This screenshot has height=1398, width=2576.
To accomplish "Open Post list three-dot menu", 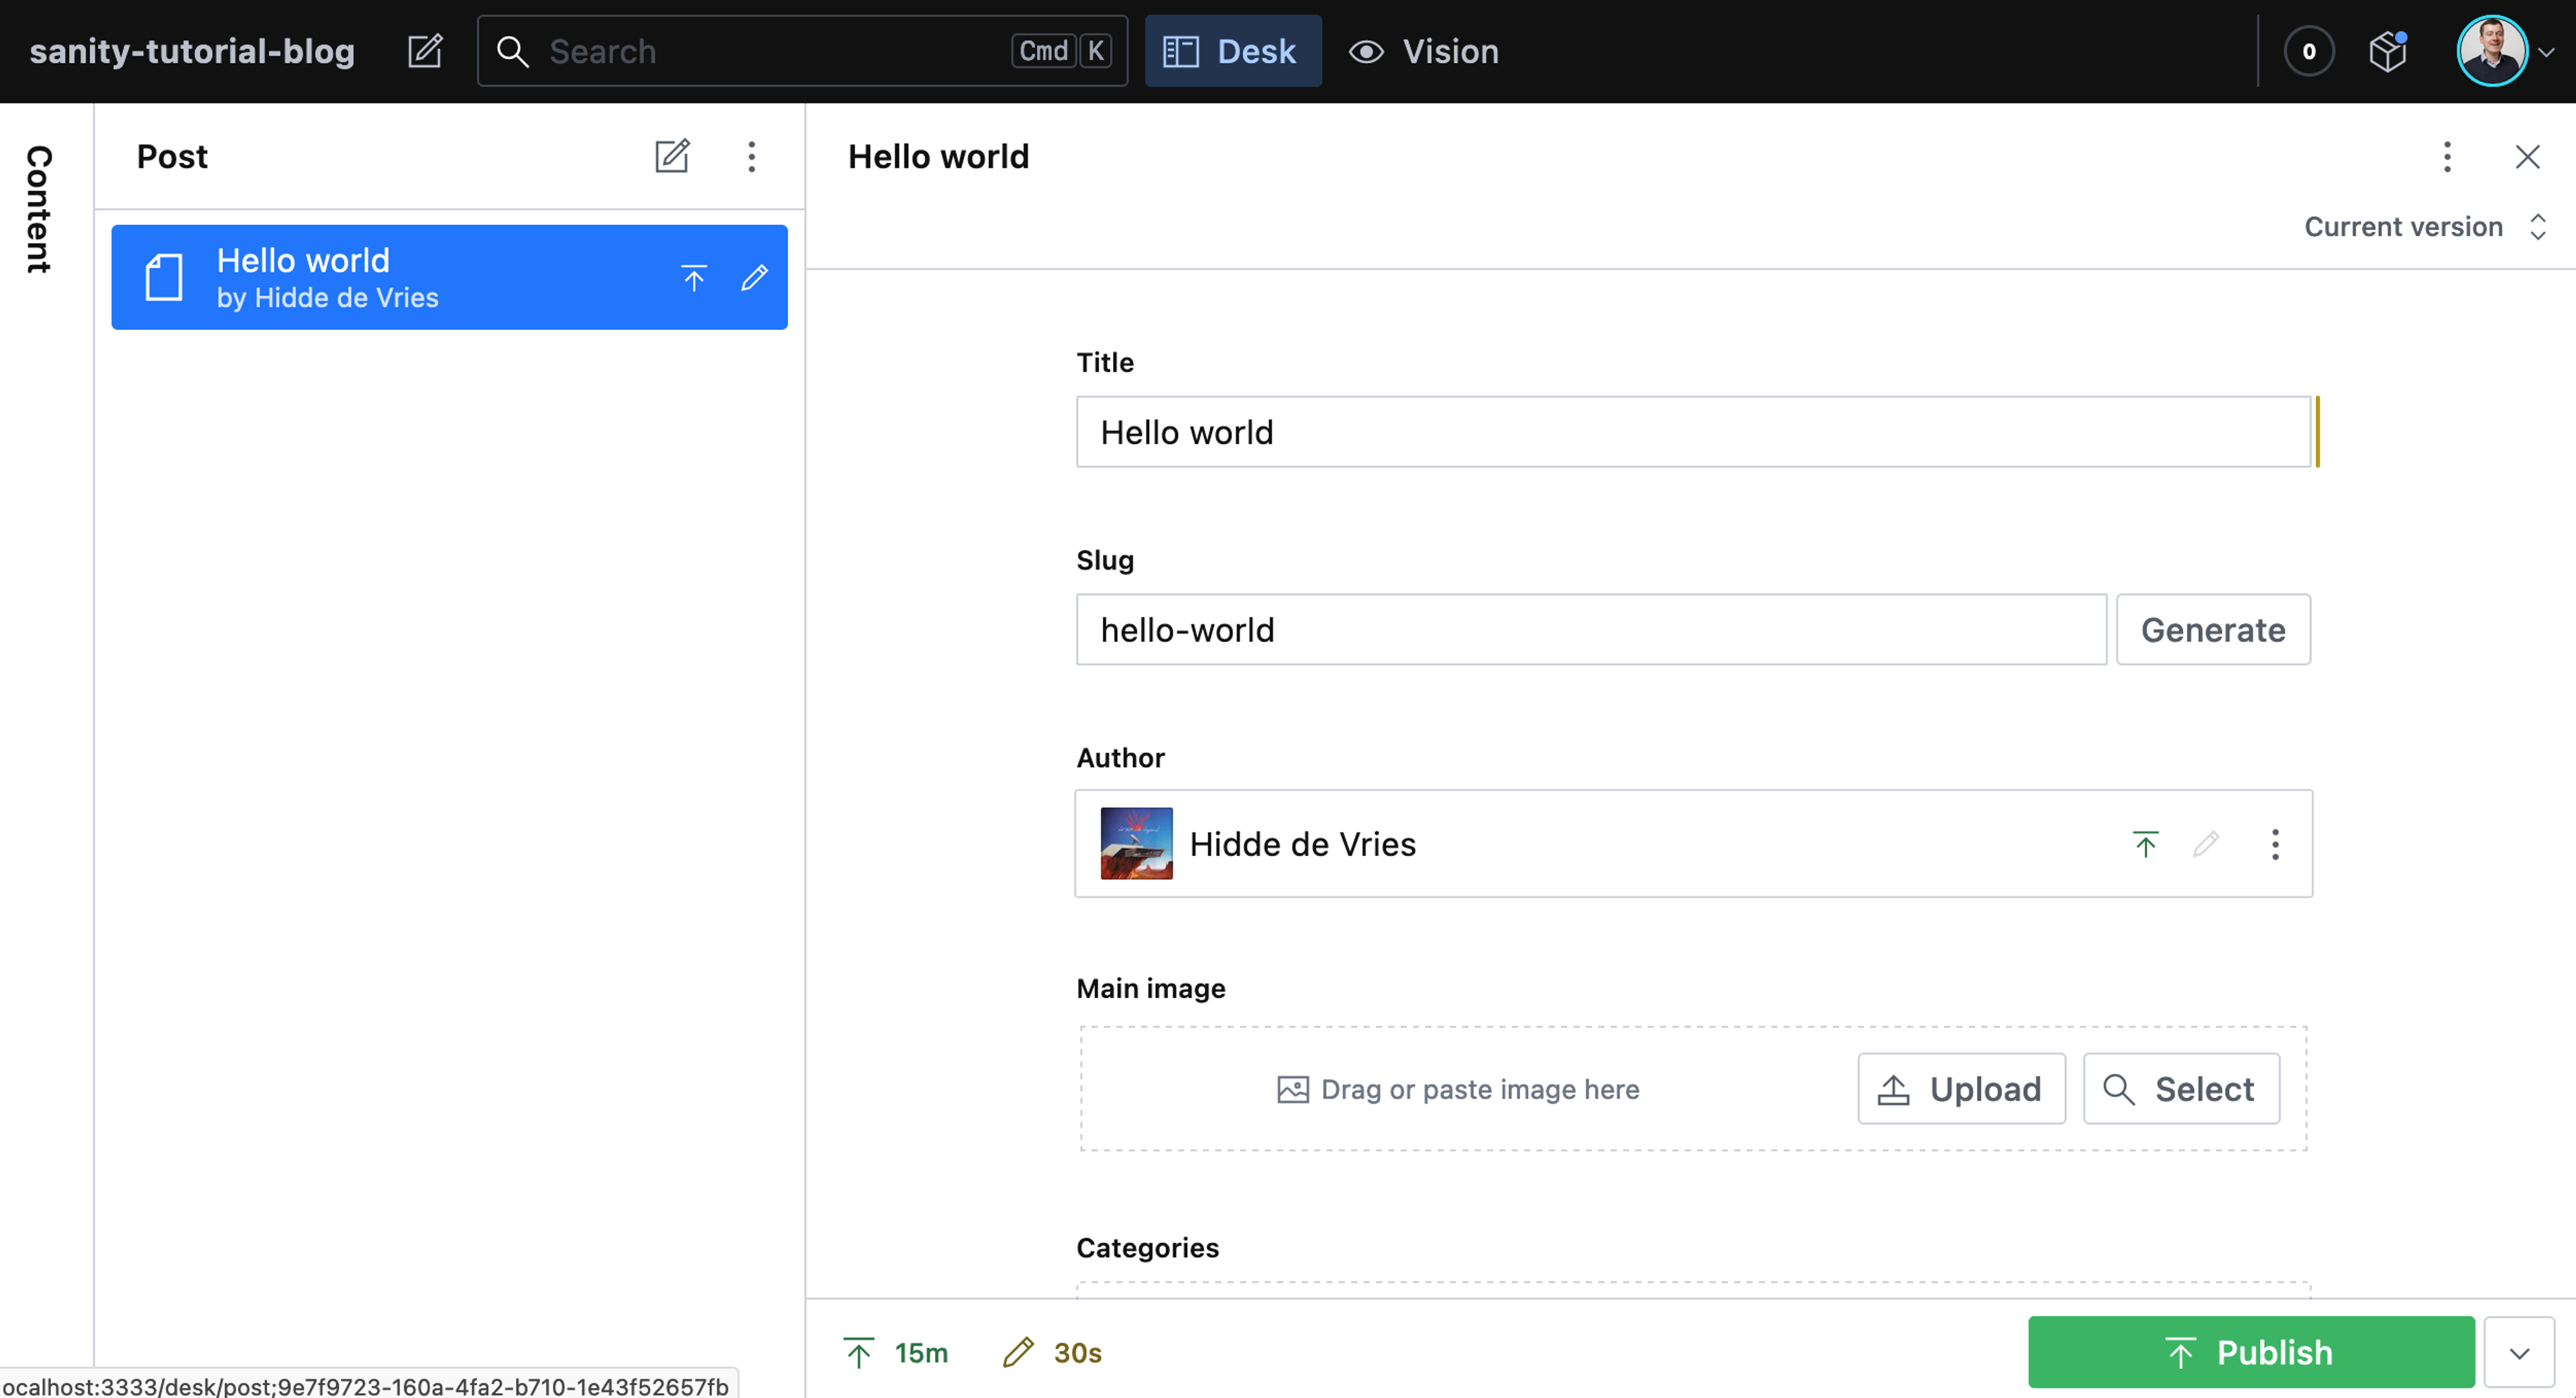I will pos(752,156).
